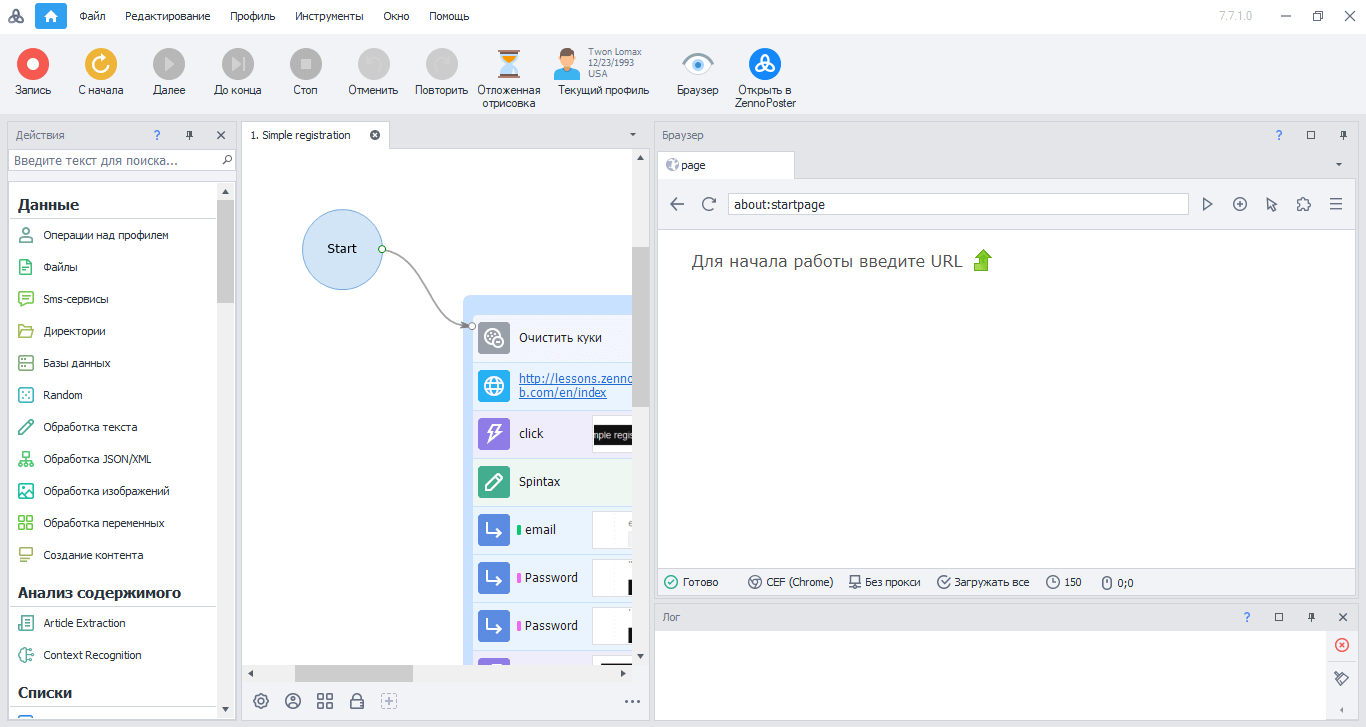Click the Отложенная отрисовка hourglass icon
Viewport: 1366px width, 727px height.
(510, 65)
